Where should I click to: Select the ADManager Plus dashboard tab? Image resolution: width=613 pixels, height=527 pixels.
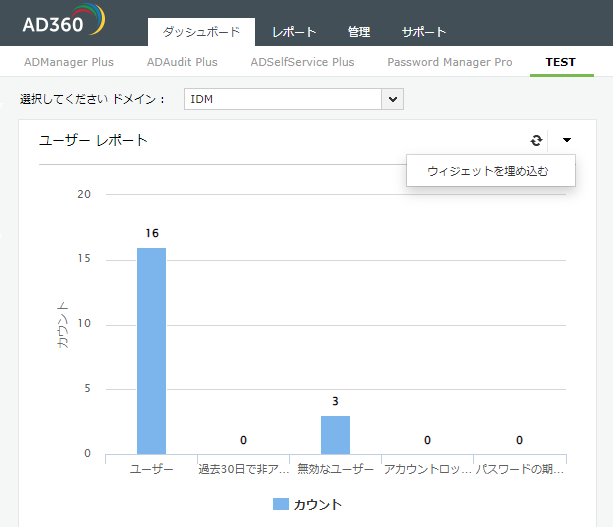click(69, 62)
